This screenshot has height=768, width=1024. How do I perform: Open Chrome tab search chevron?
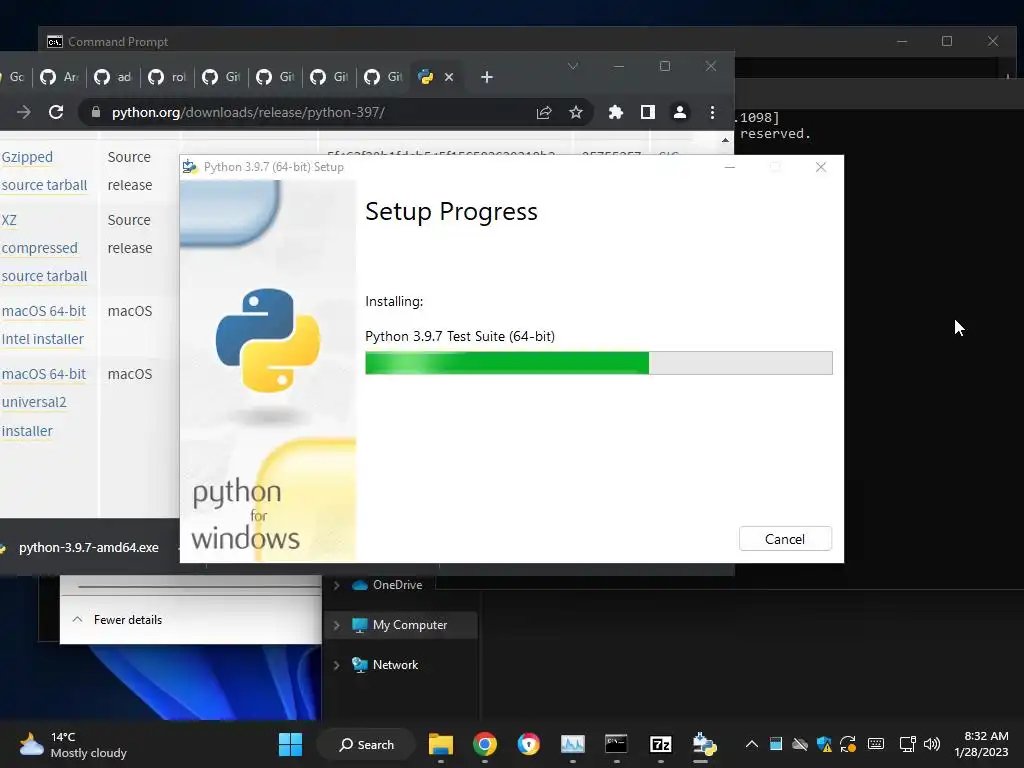tap(573, 66)
